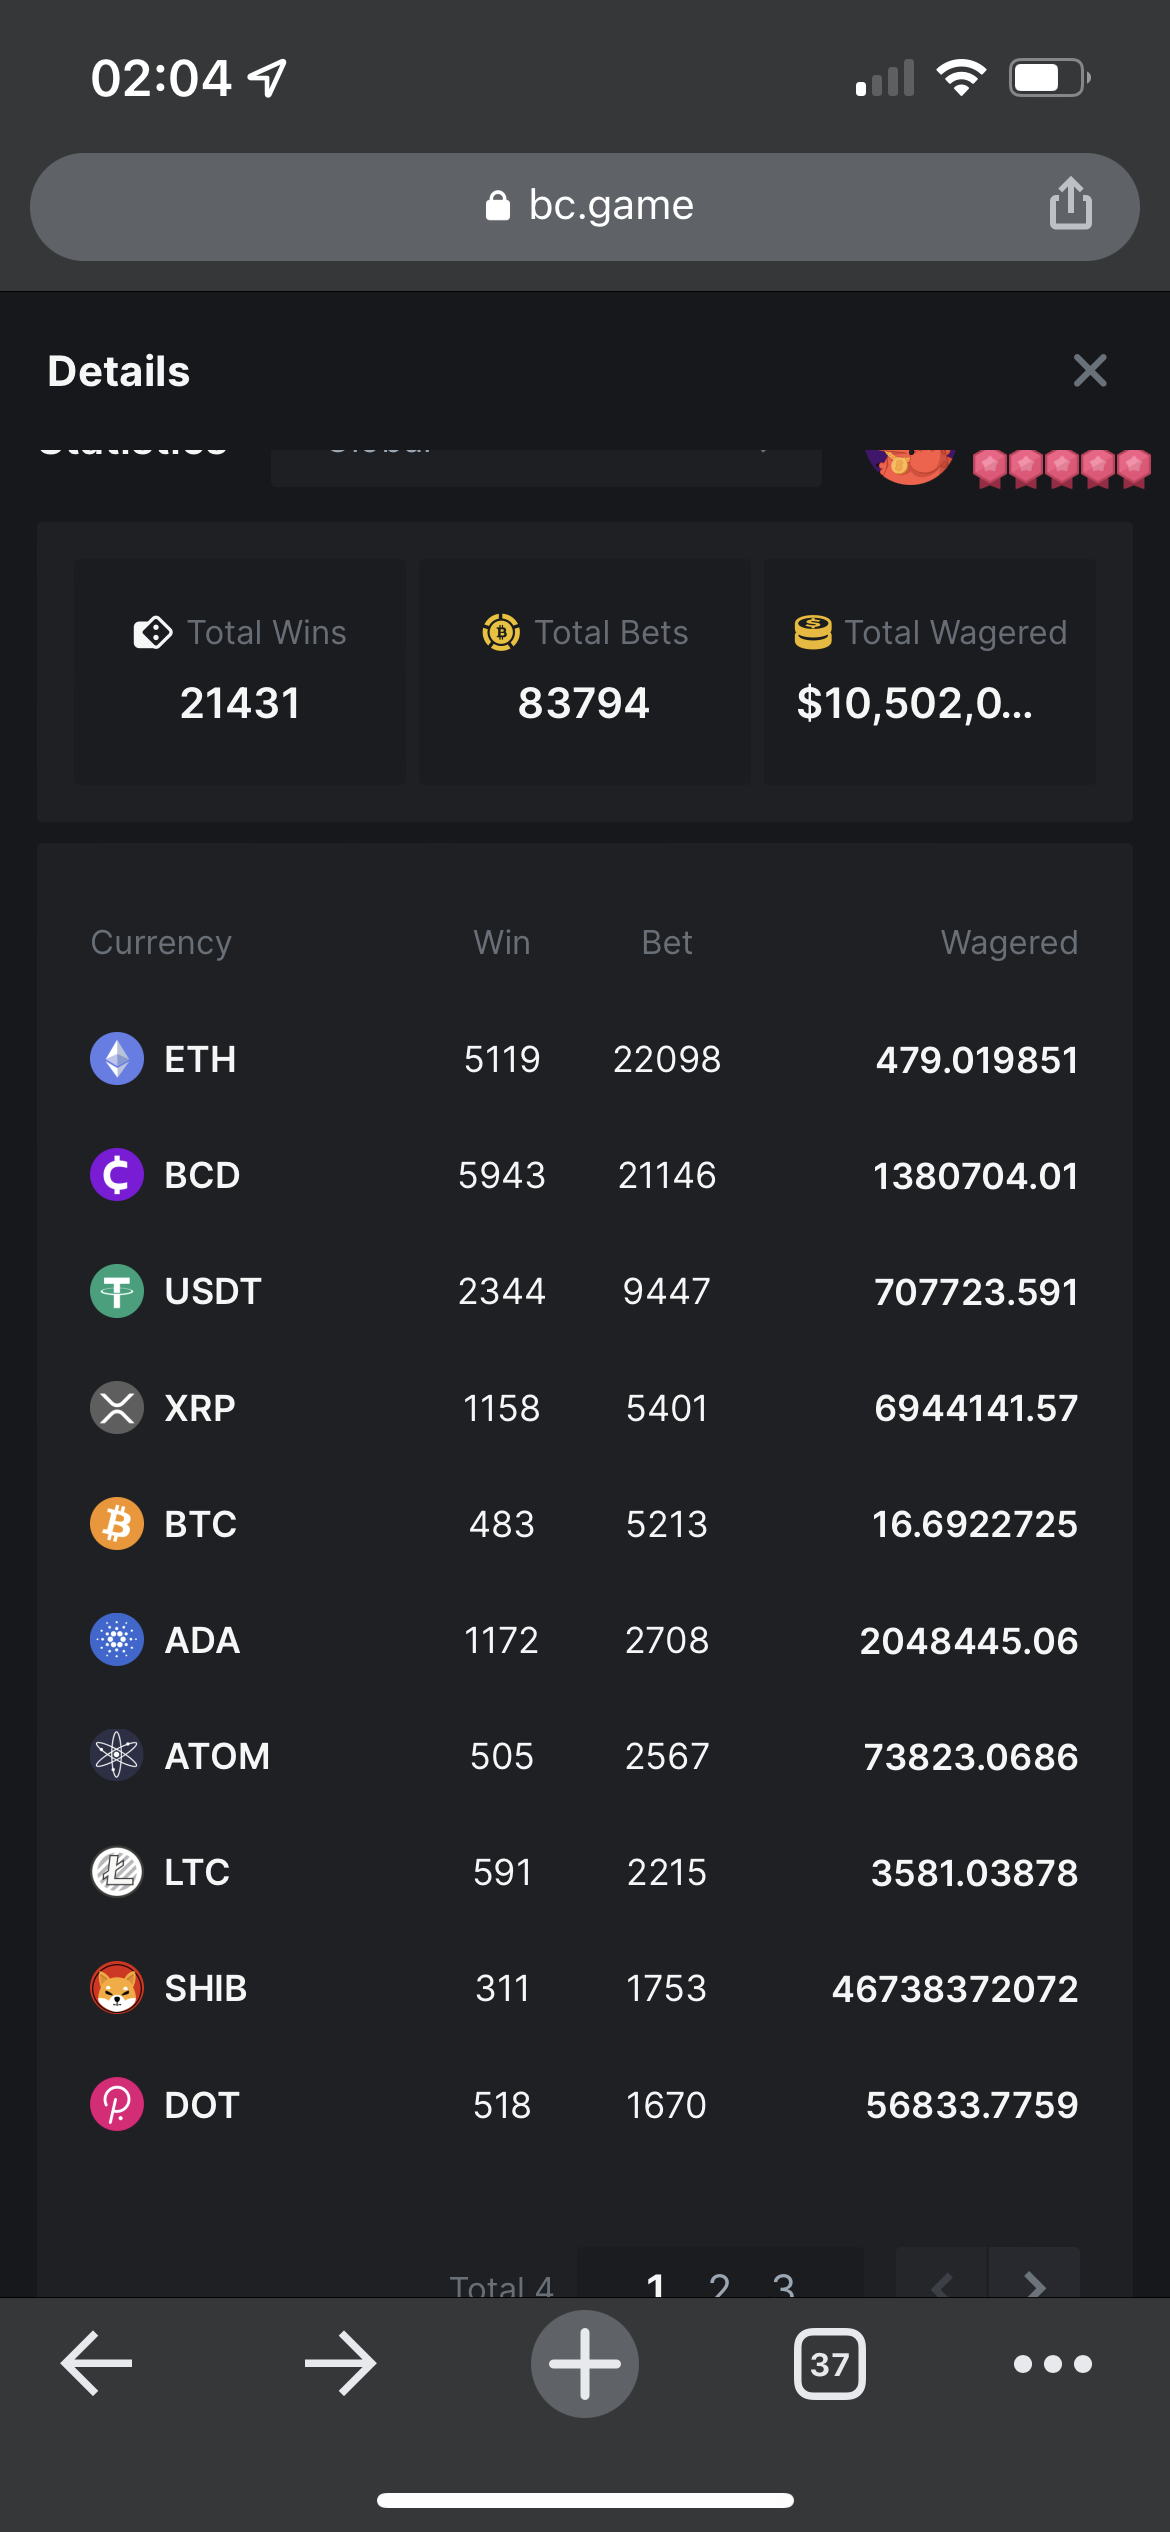The width and height of the screenshot is (1170, 2532).
Task: Go to page 2 of currencies
Action: [x=719, y=2282]
